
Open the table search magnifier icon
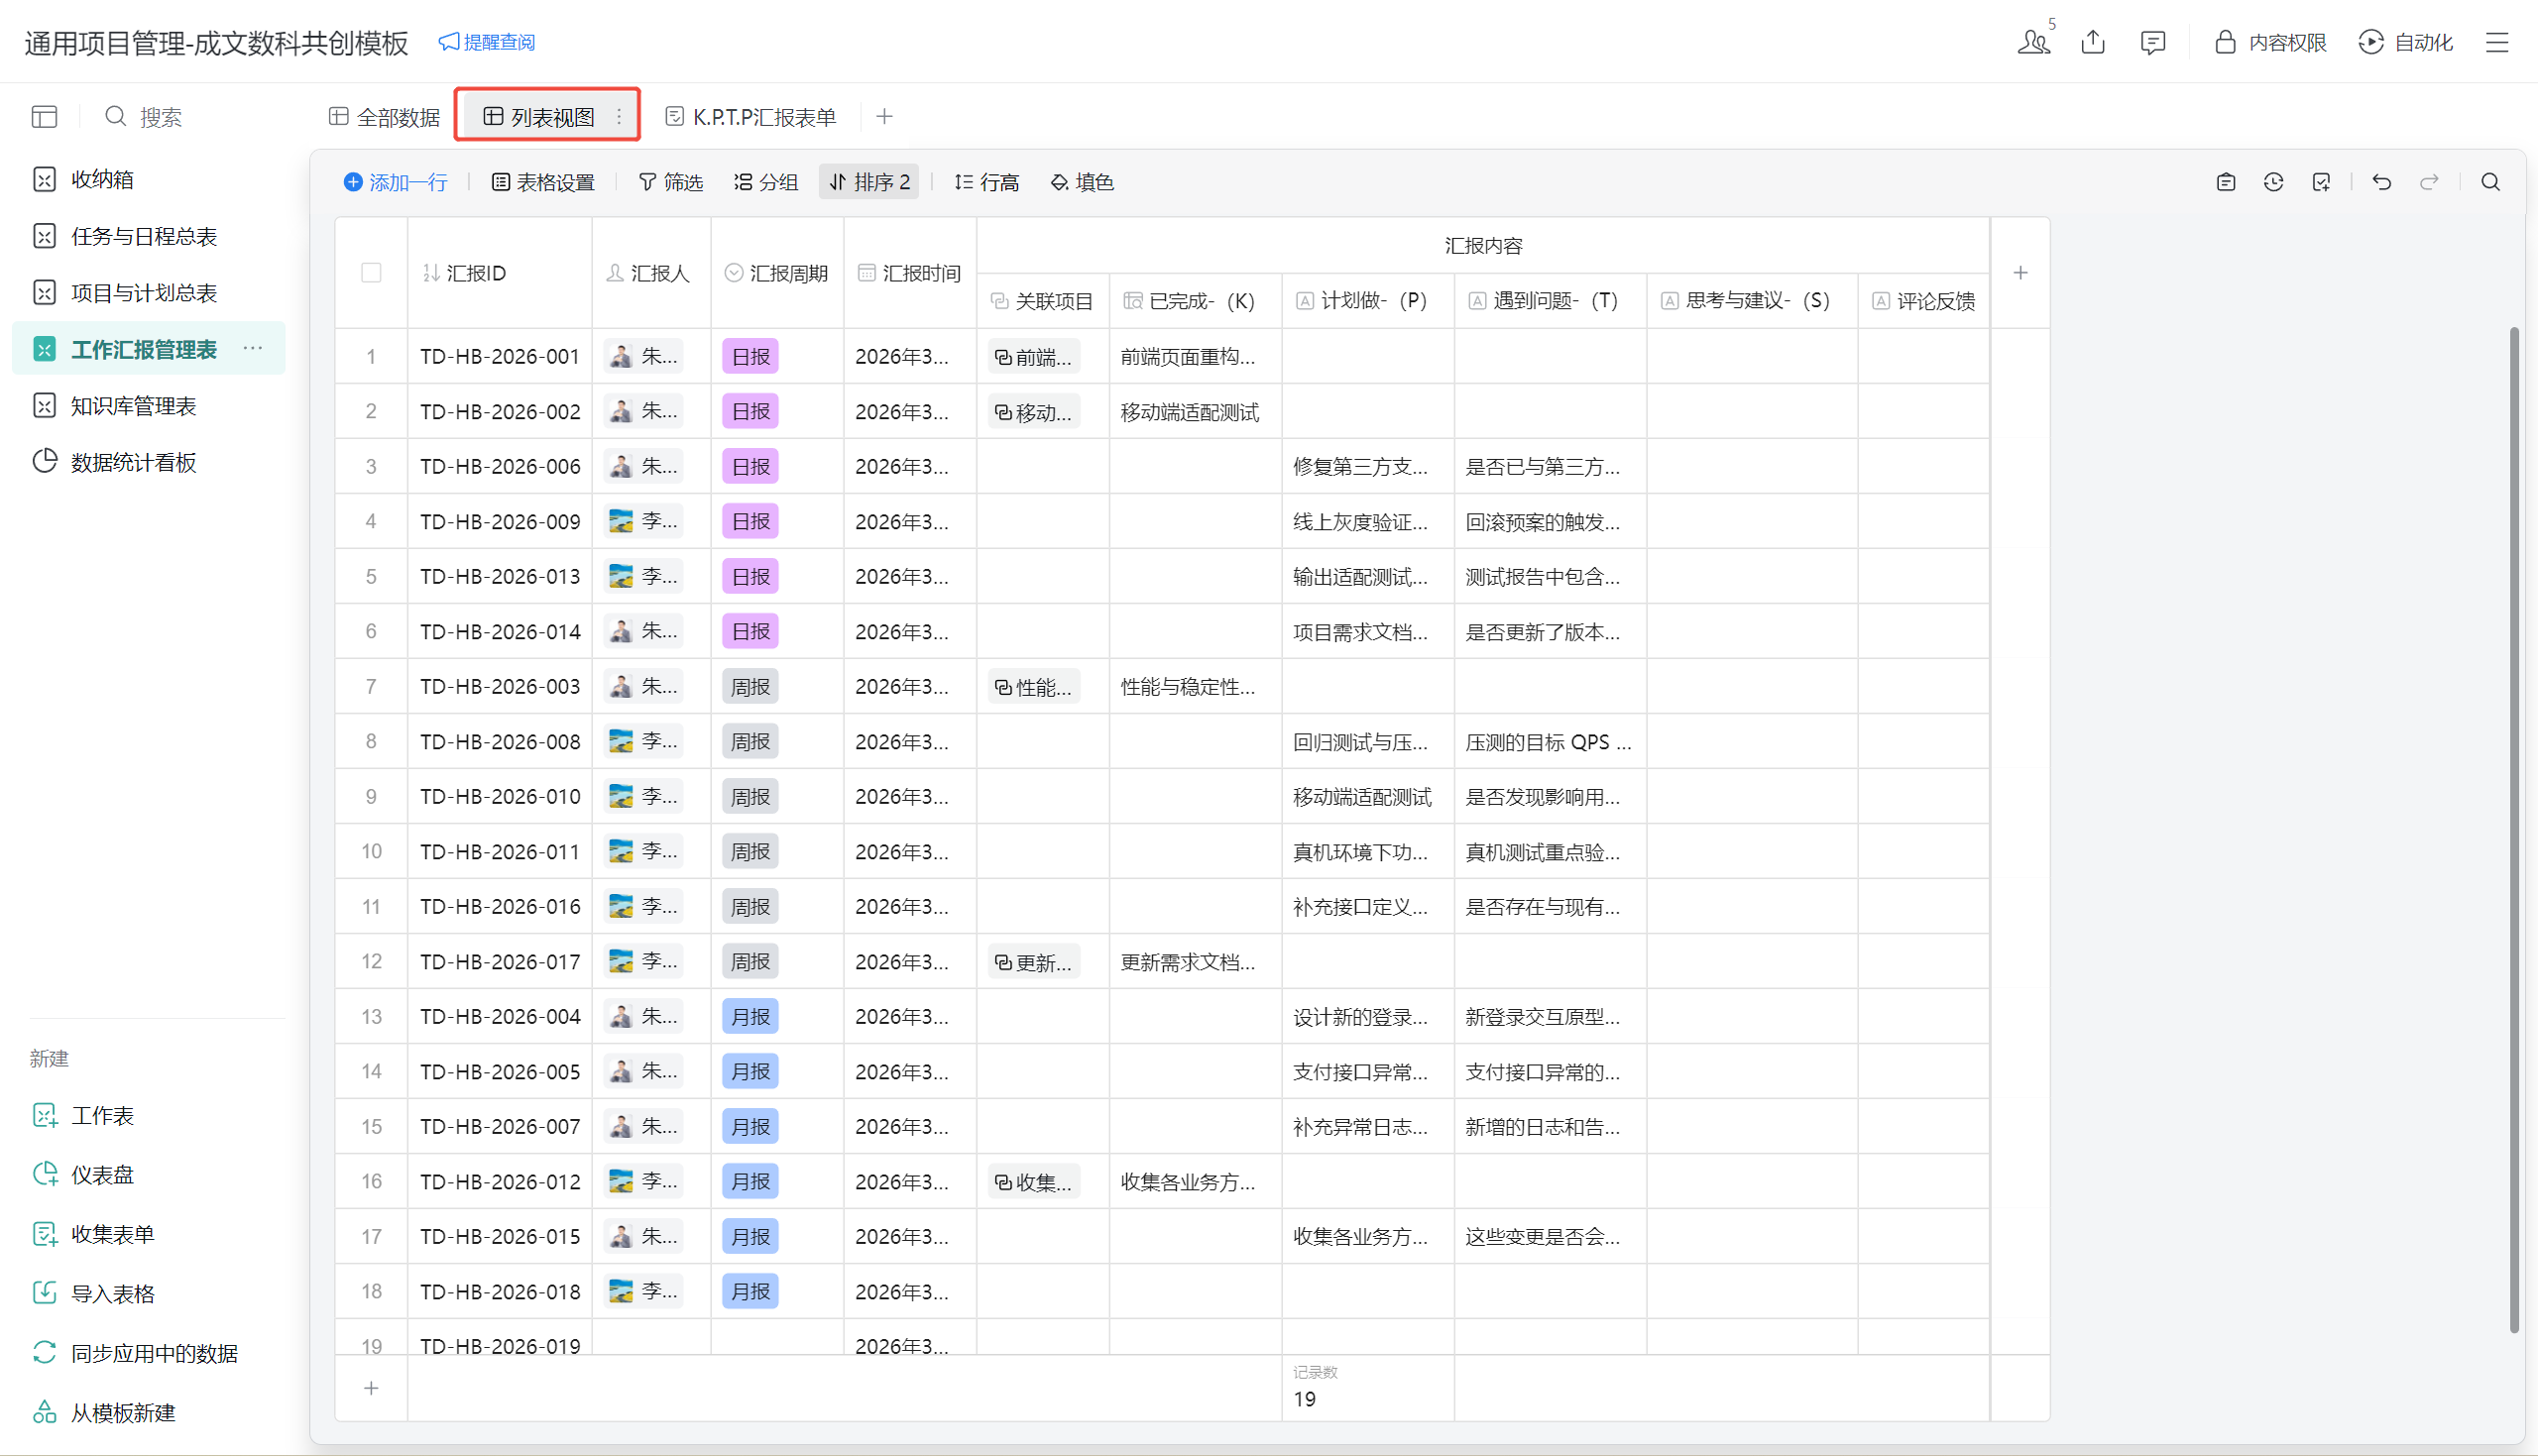pos(2490,182)
